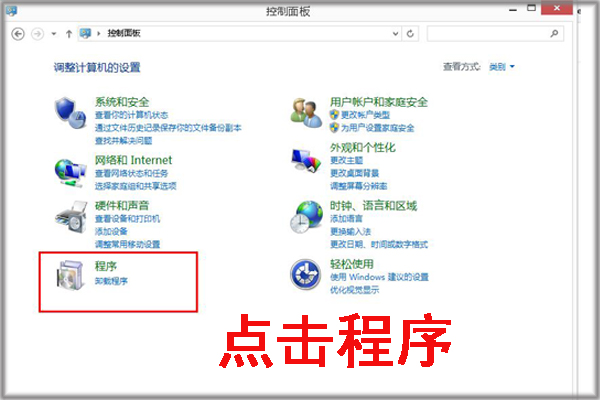Expand the address bar history dropdown

[396, 34]
